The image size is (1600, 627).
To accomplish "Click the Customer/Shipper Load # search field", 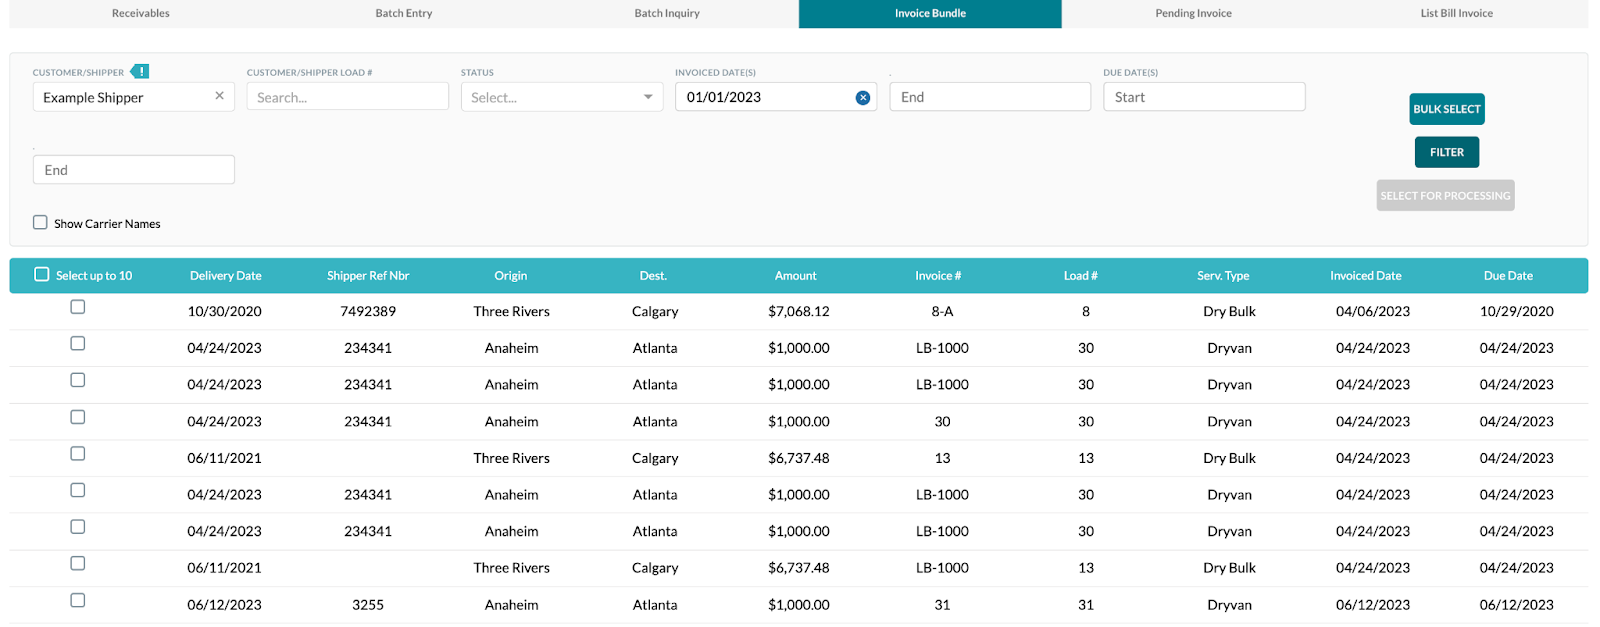I will [x=347, y=97].
